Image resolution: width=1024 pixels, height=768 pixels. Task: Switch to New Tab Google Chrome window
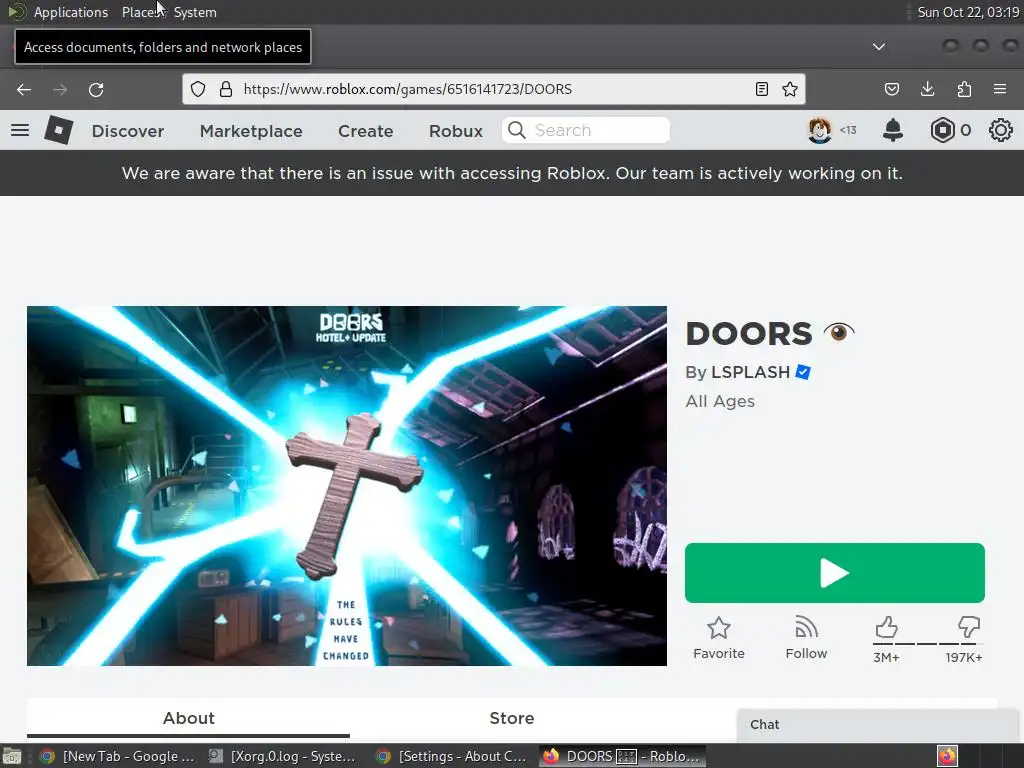point(118,756)
